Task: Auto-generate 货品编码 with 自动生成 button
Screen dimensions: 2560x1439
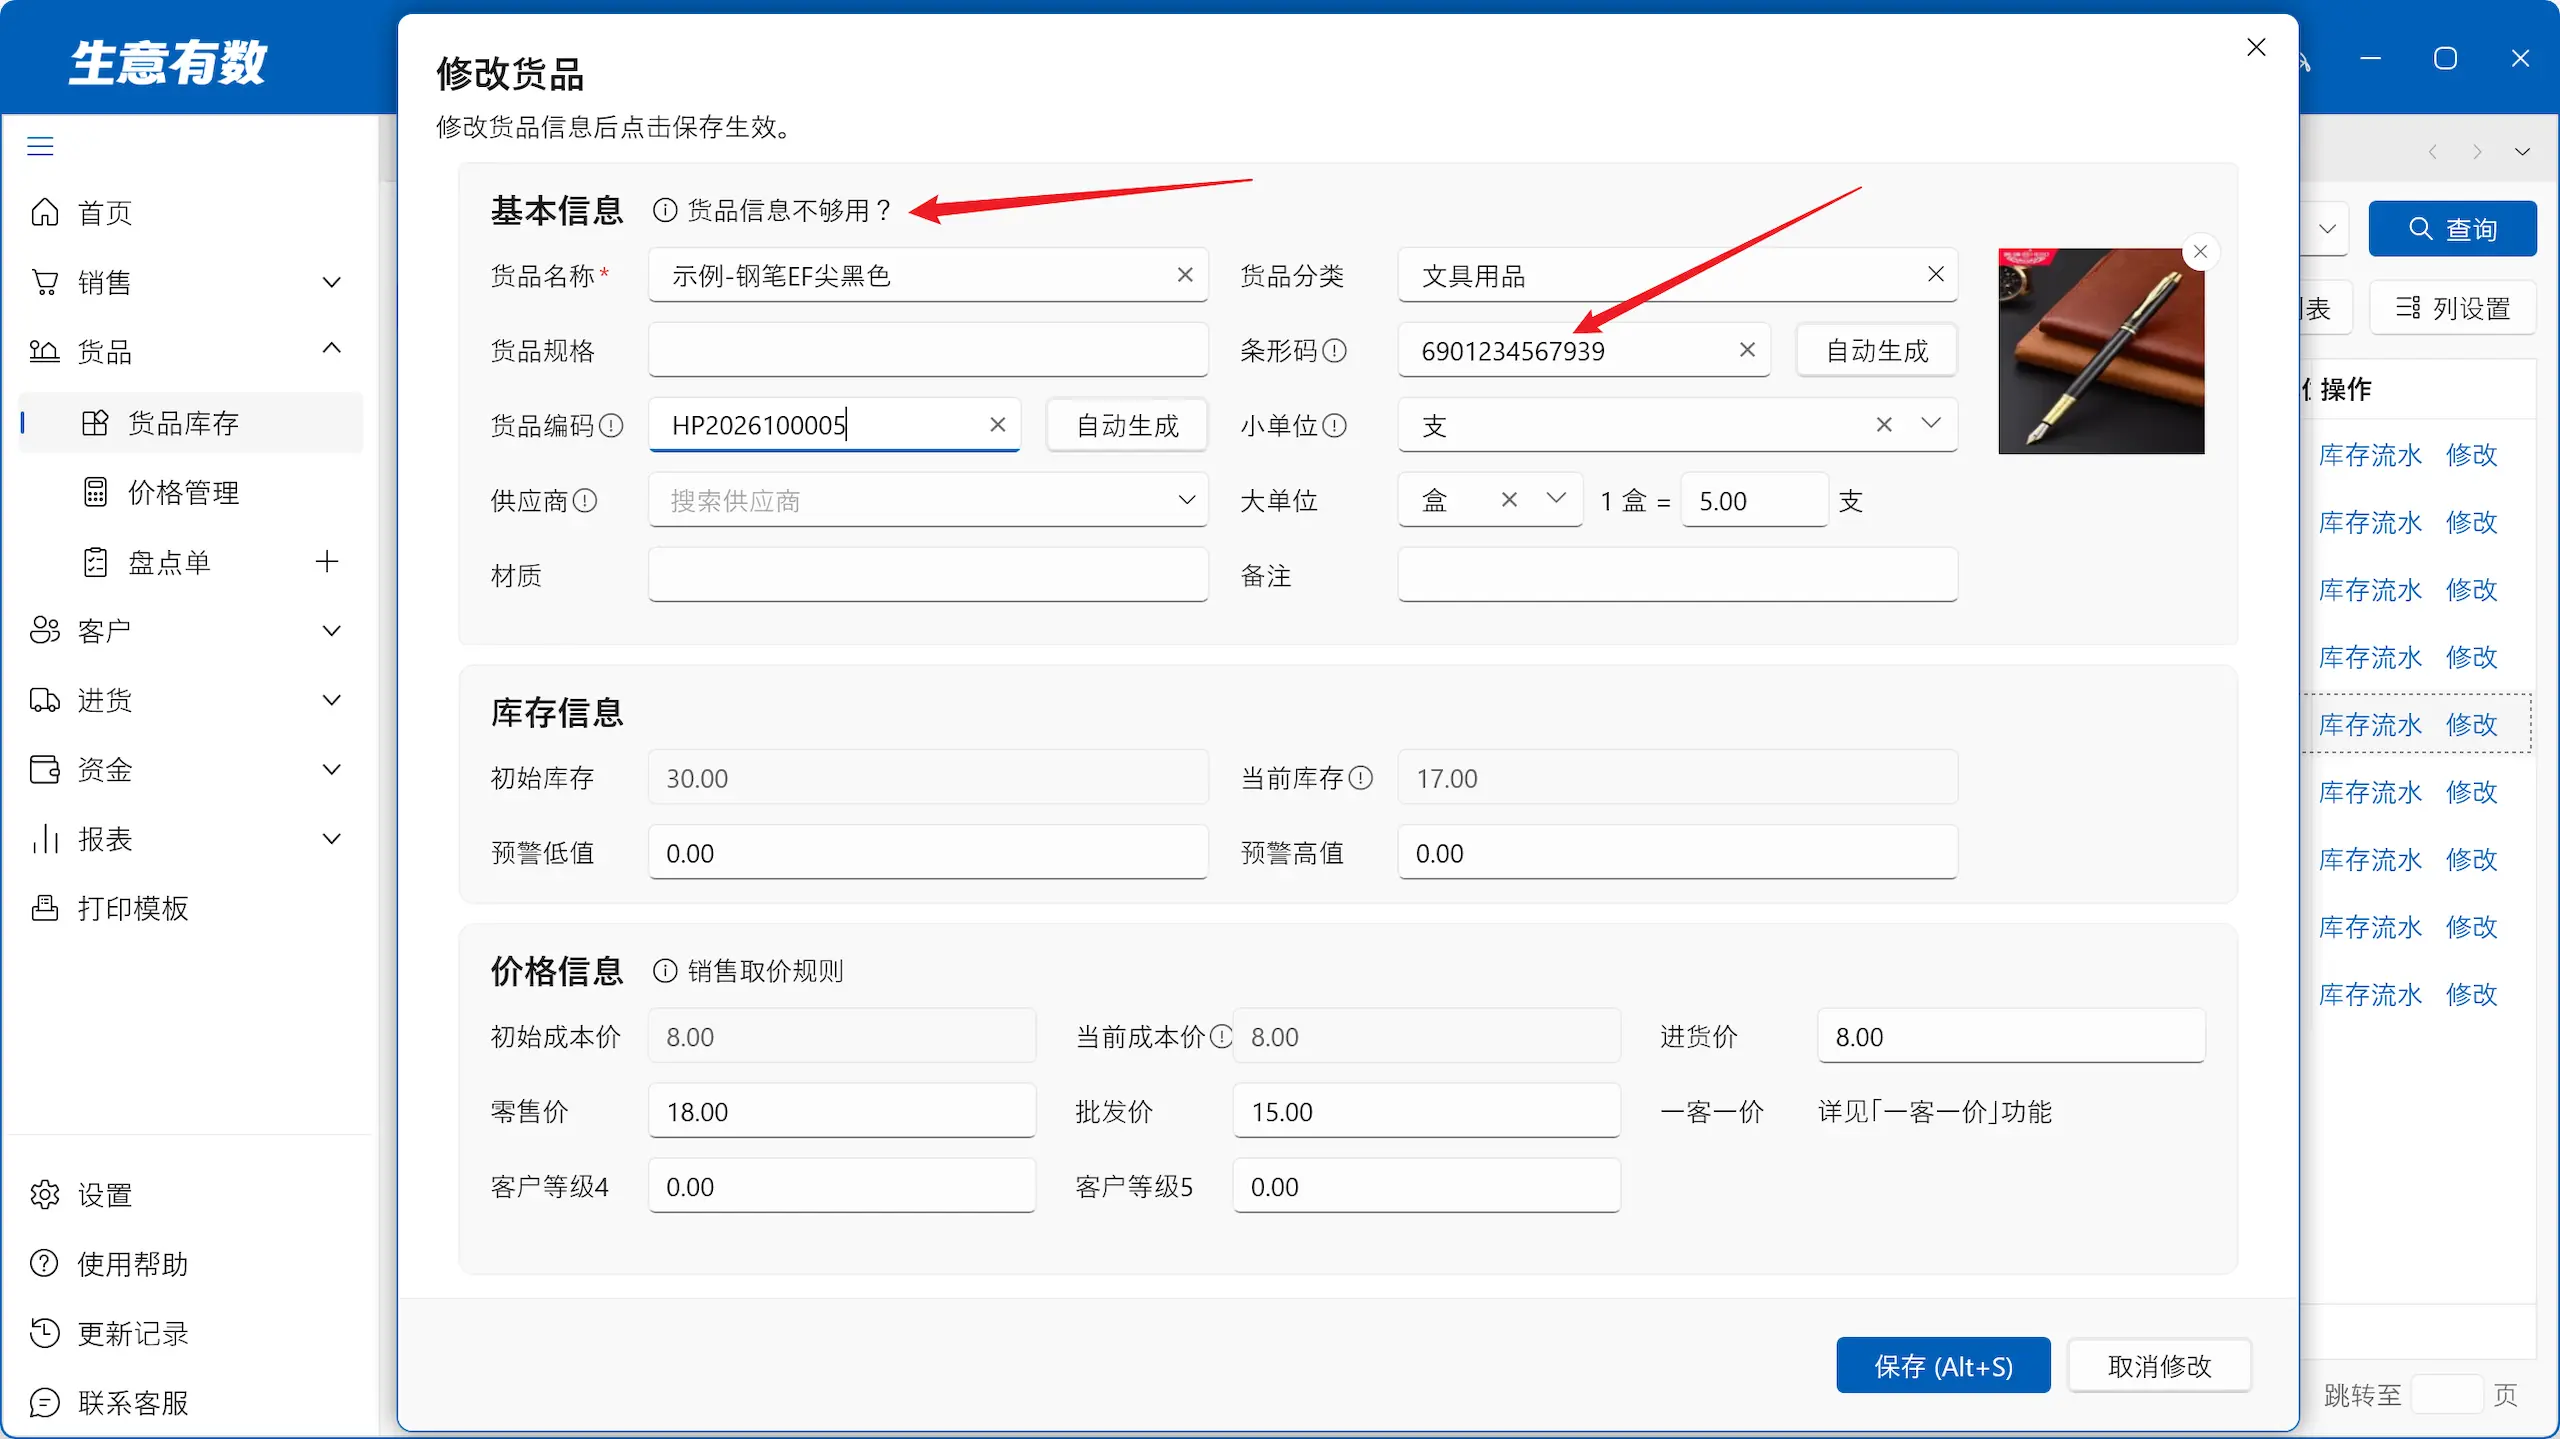Action: click(x=1127, y=426)
